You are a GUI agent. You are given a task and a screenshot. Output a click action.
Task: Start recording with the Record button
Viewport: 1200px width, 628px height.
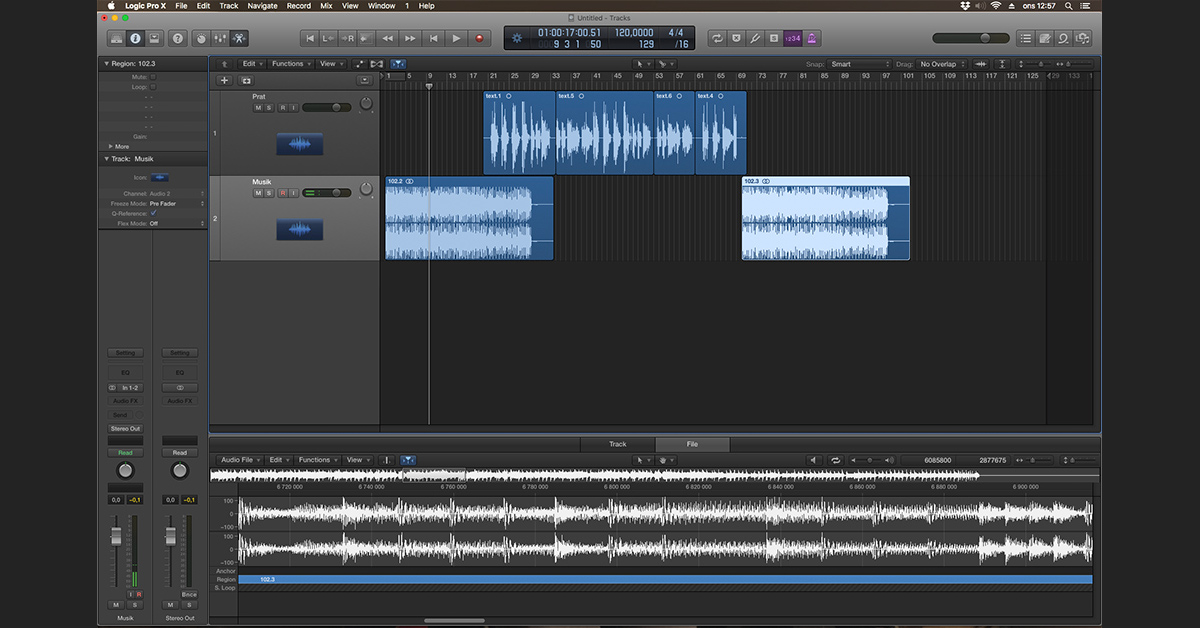click(479, 38)
